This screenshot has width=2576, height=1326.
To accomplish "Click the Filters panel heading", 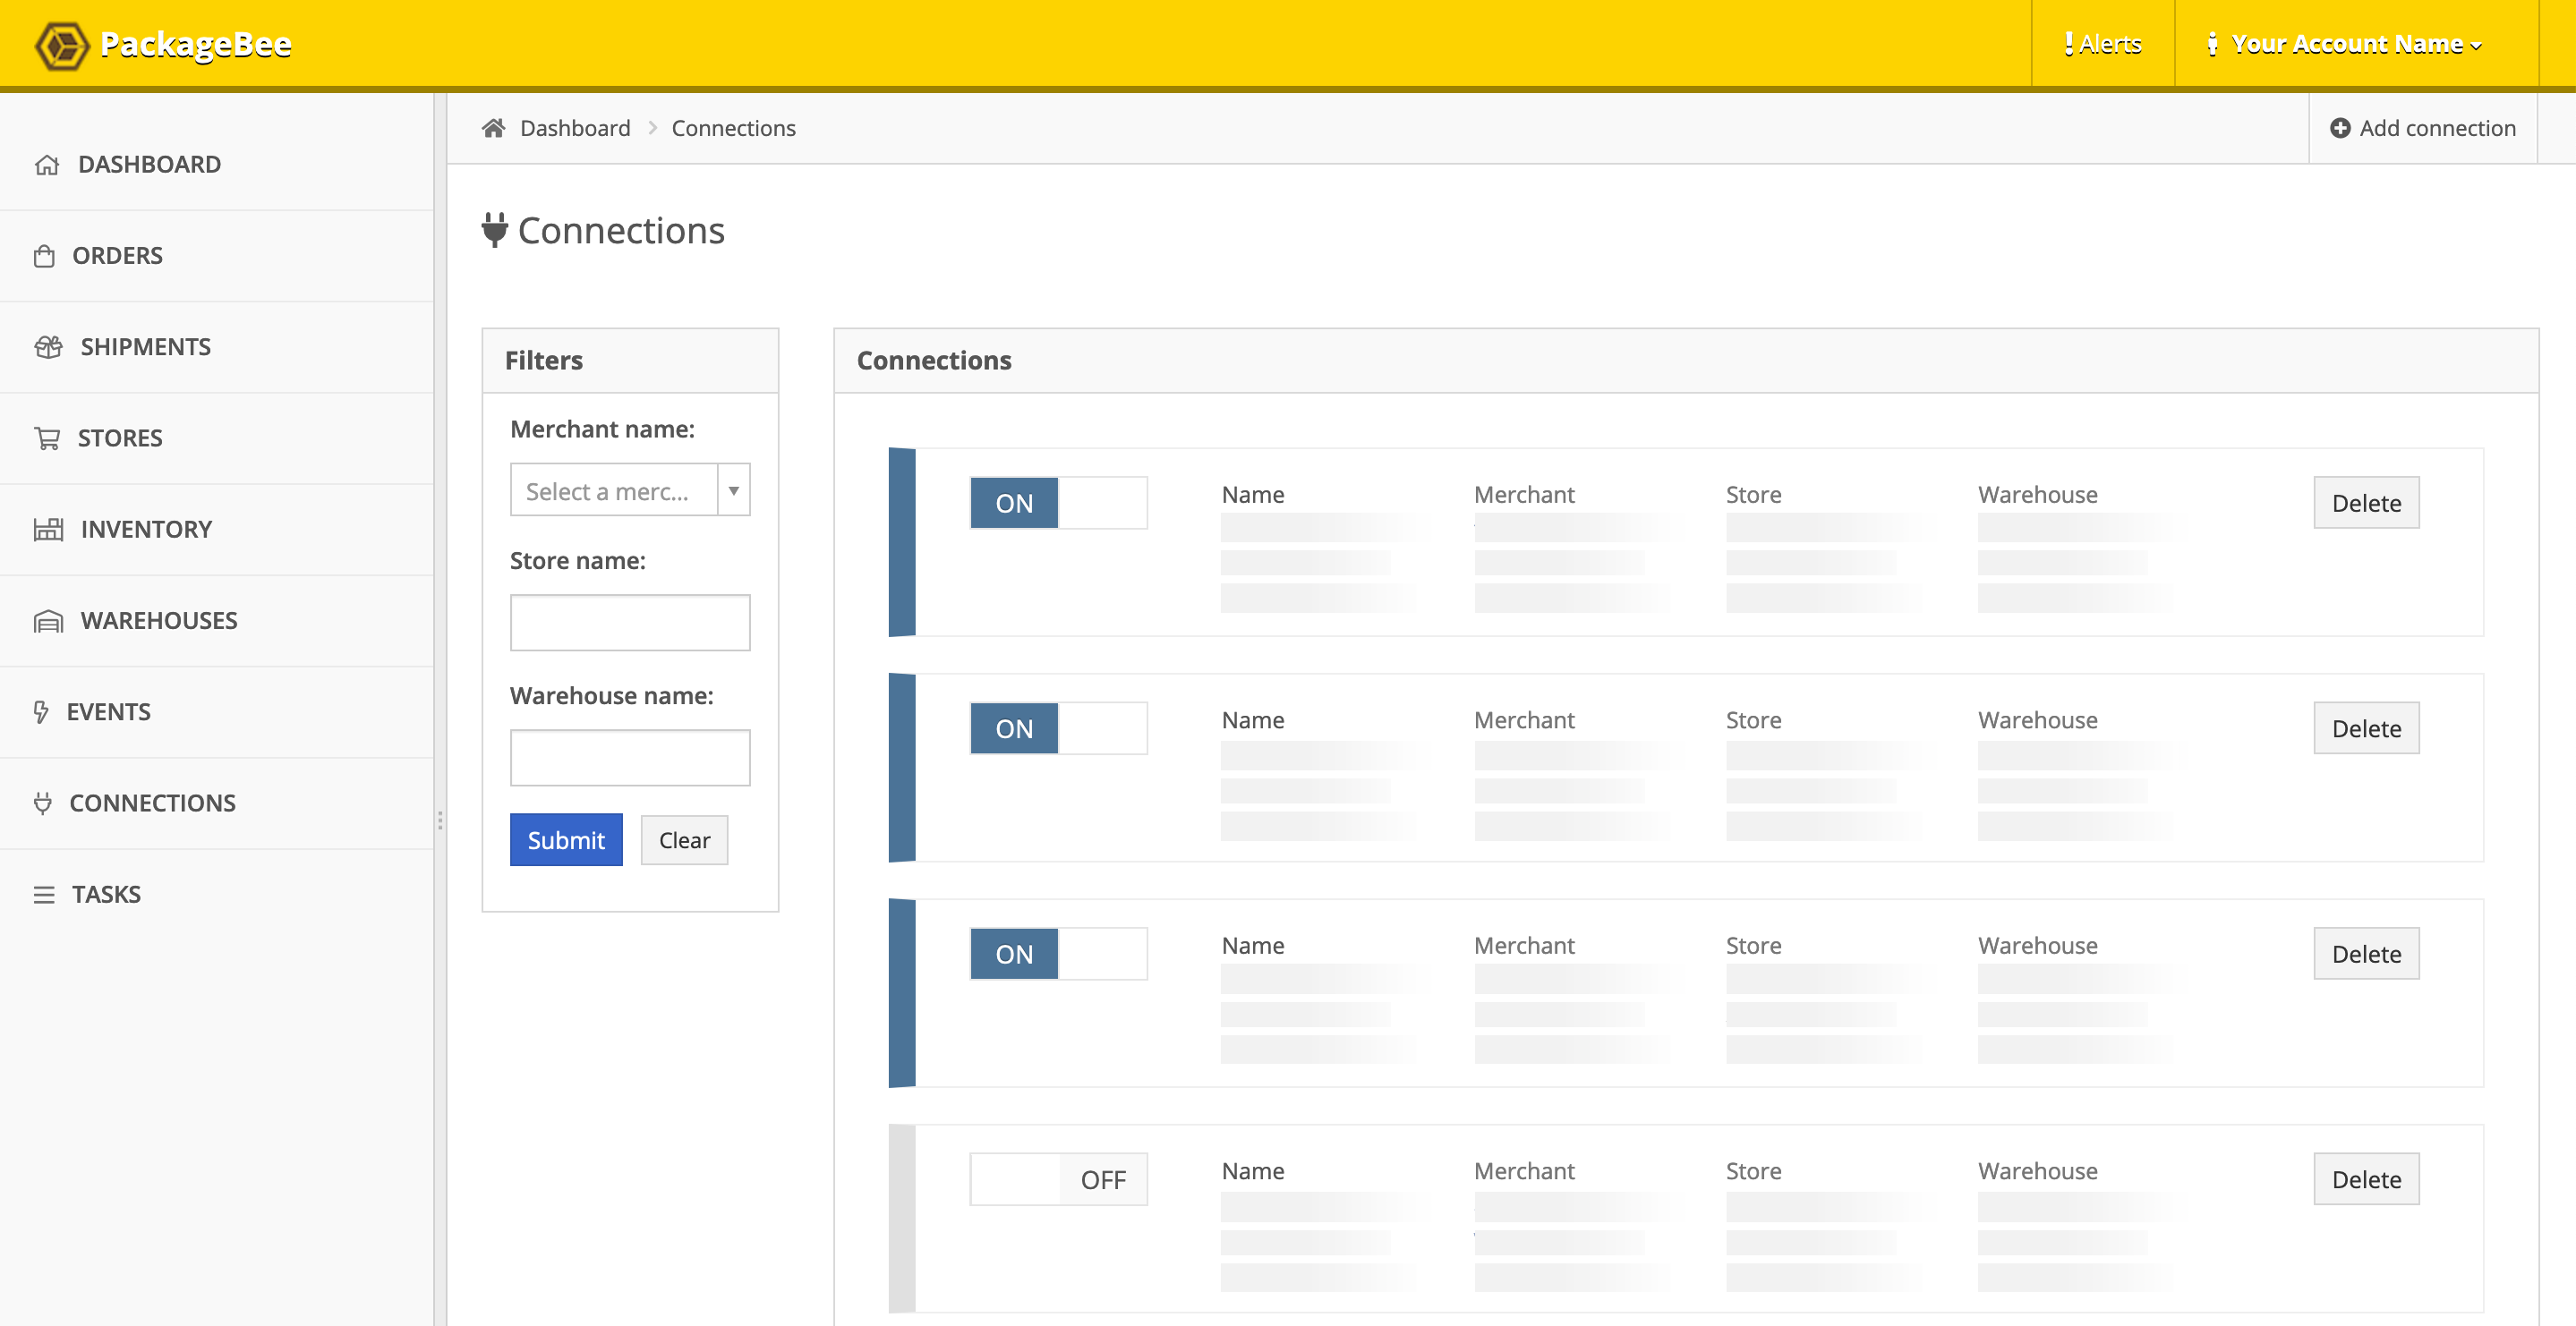I will (x=543, y=360).
